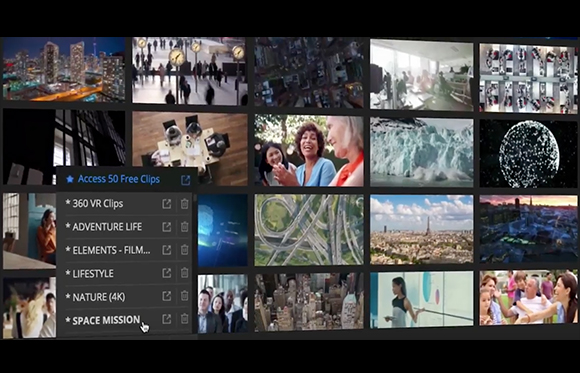Image resolution: width=580 pixels, height=373 pixels.
Task: Open the woman presenting charts clip thumbnail
Action: (421, 299)
